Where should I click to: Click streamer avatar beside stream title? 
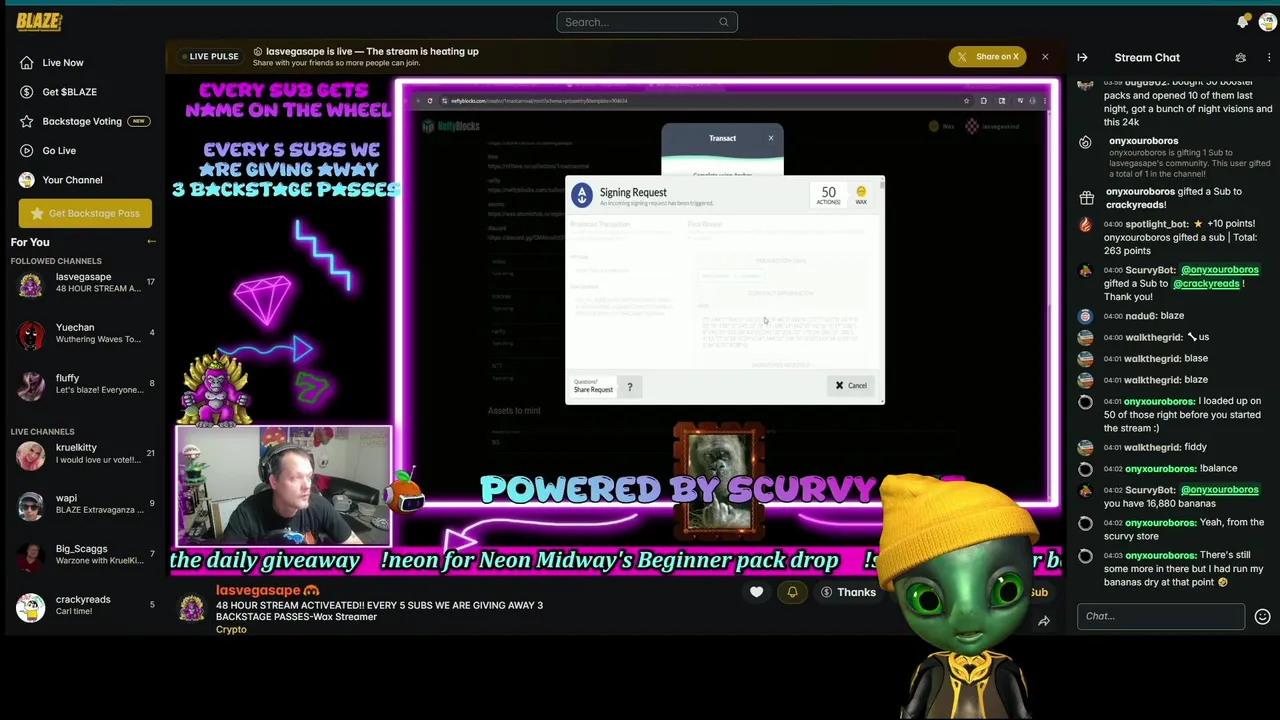point(192,607)
